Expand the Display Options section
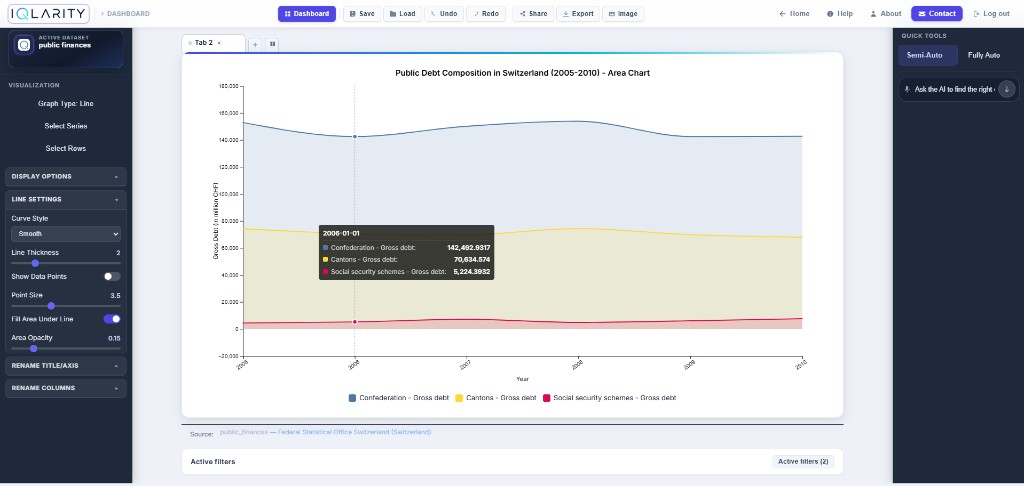1024x486 pixels. point(66,176)
